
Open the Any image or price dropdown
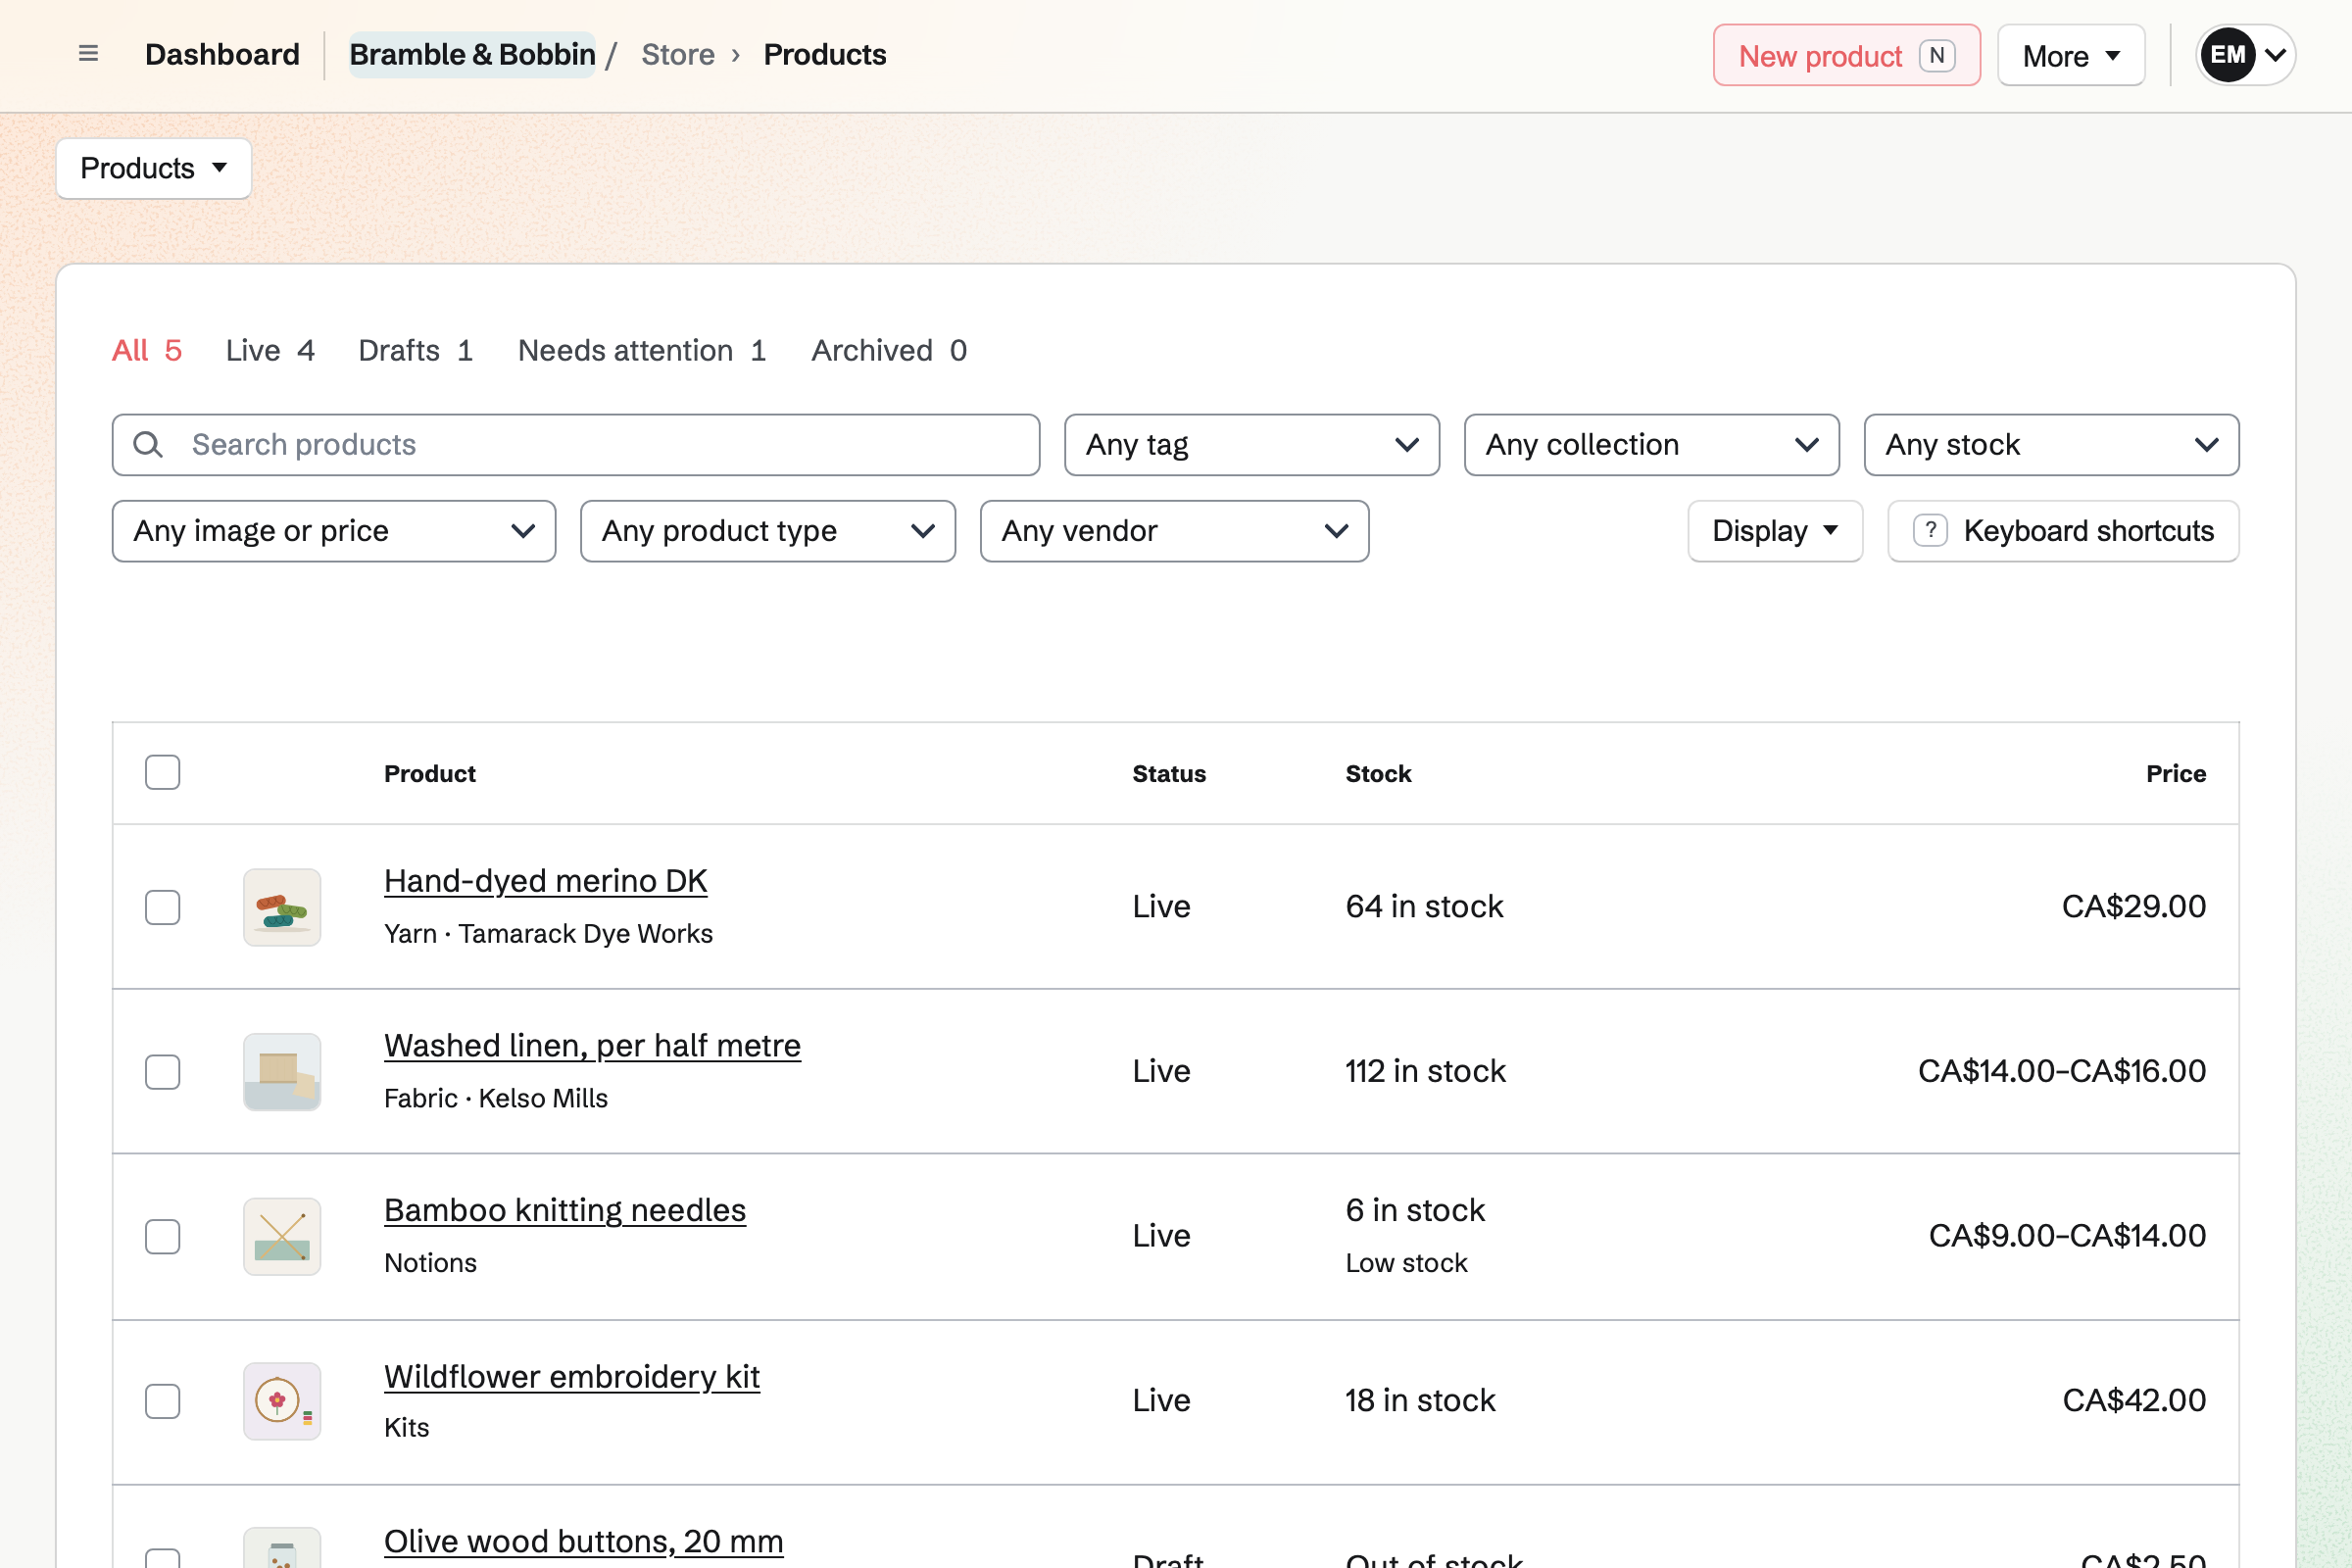[334, 531]
